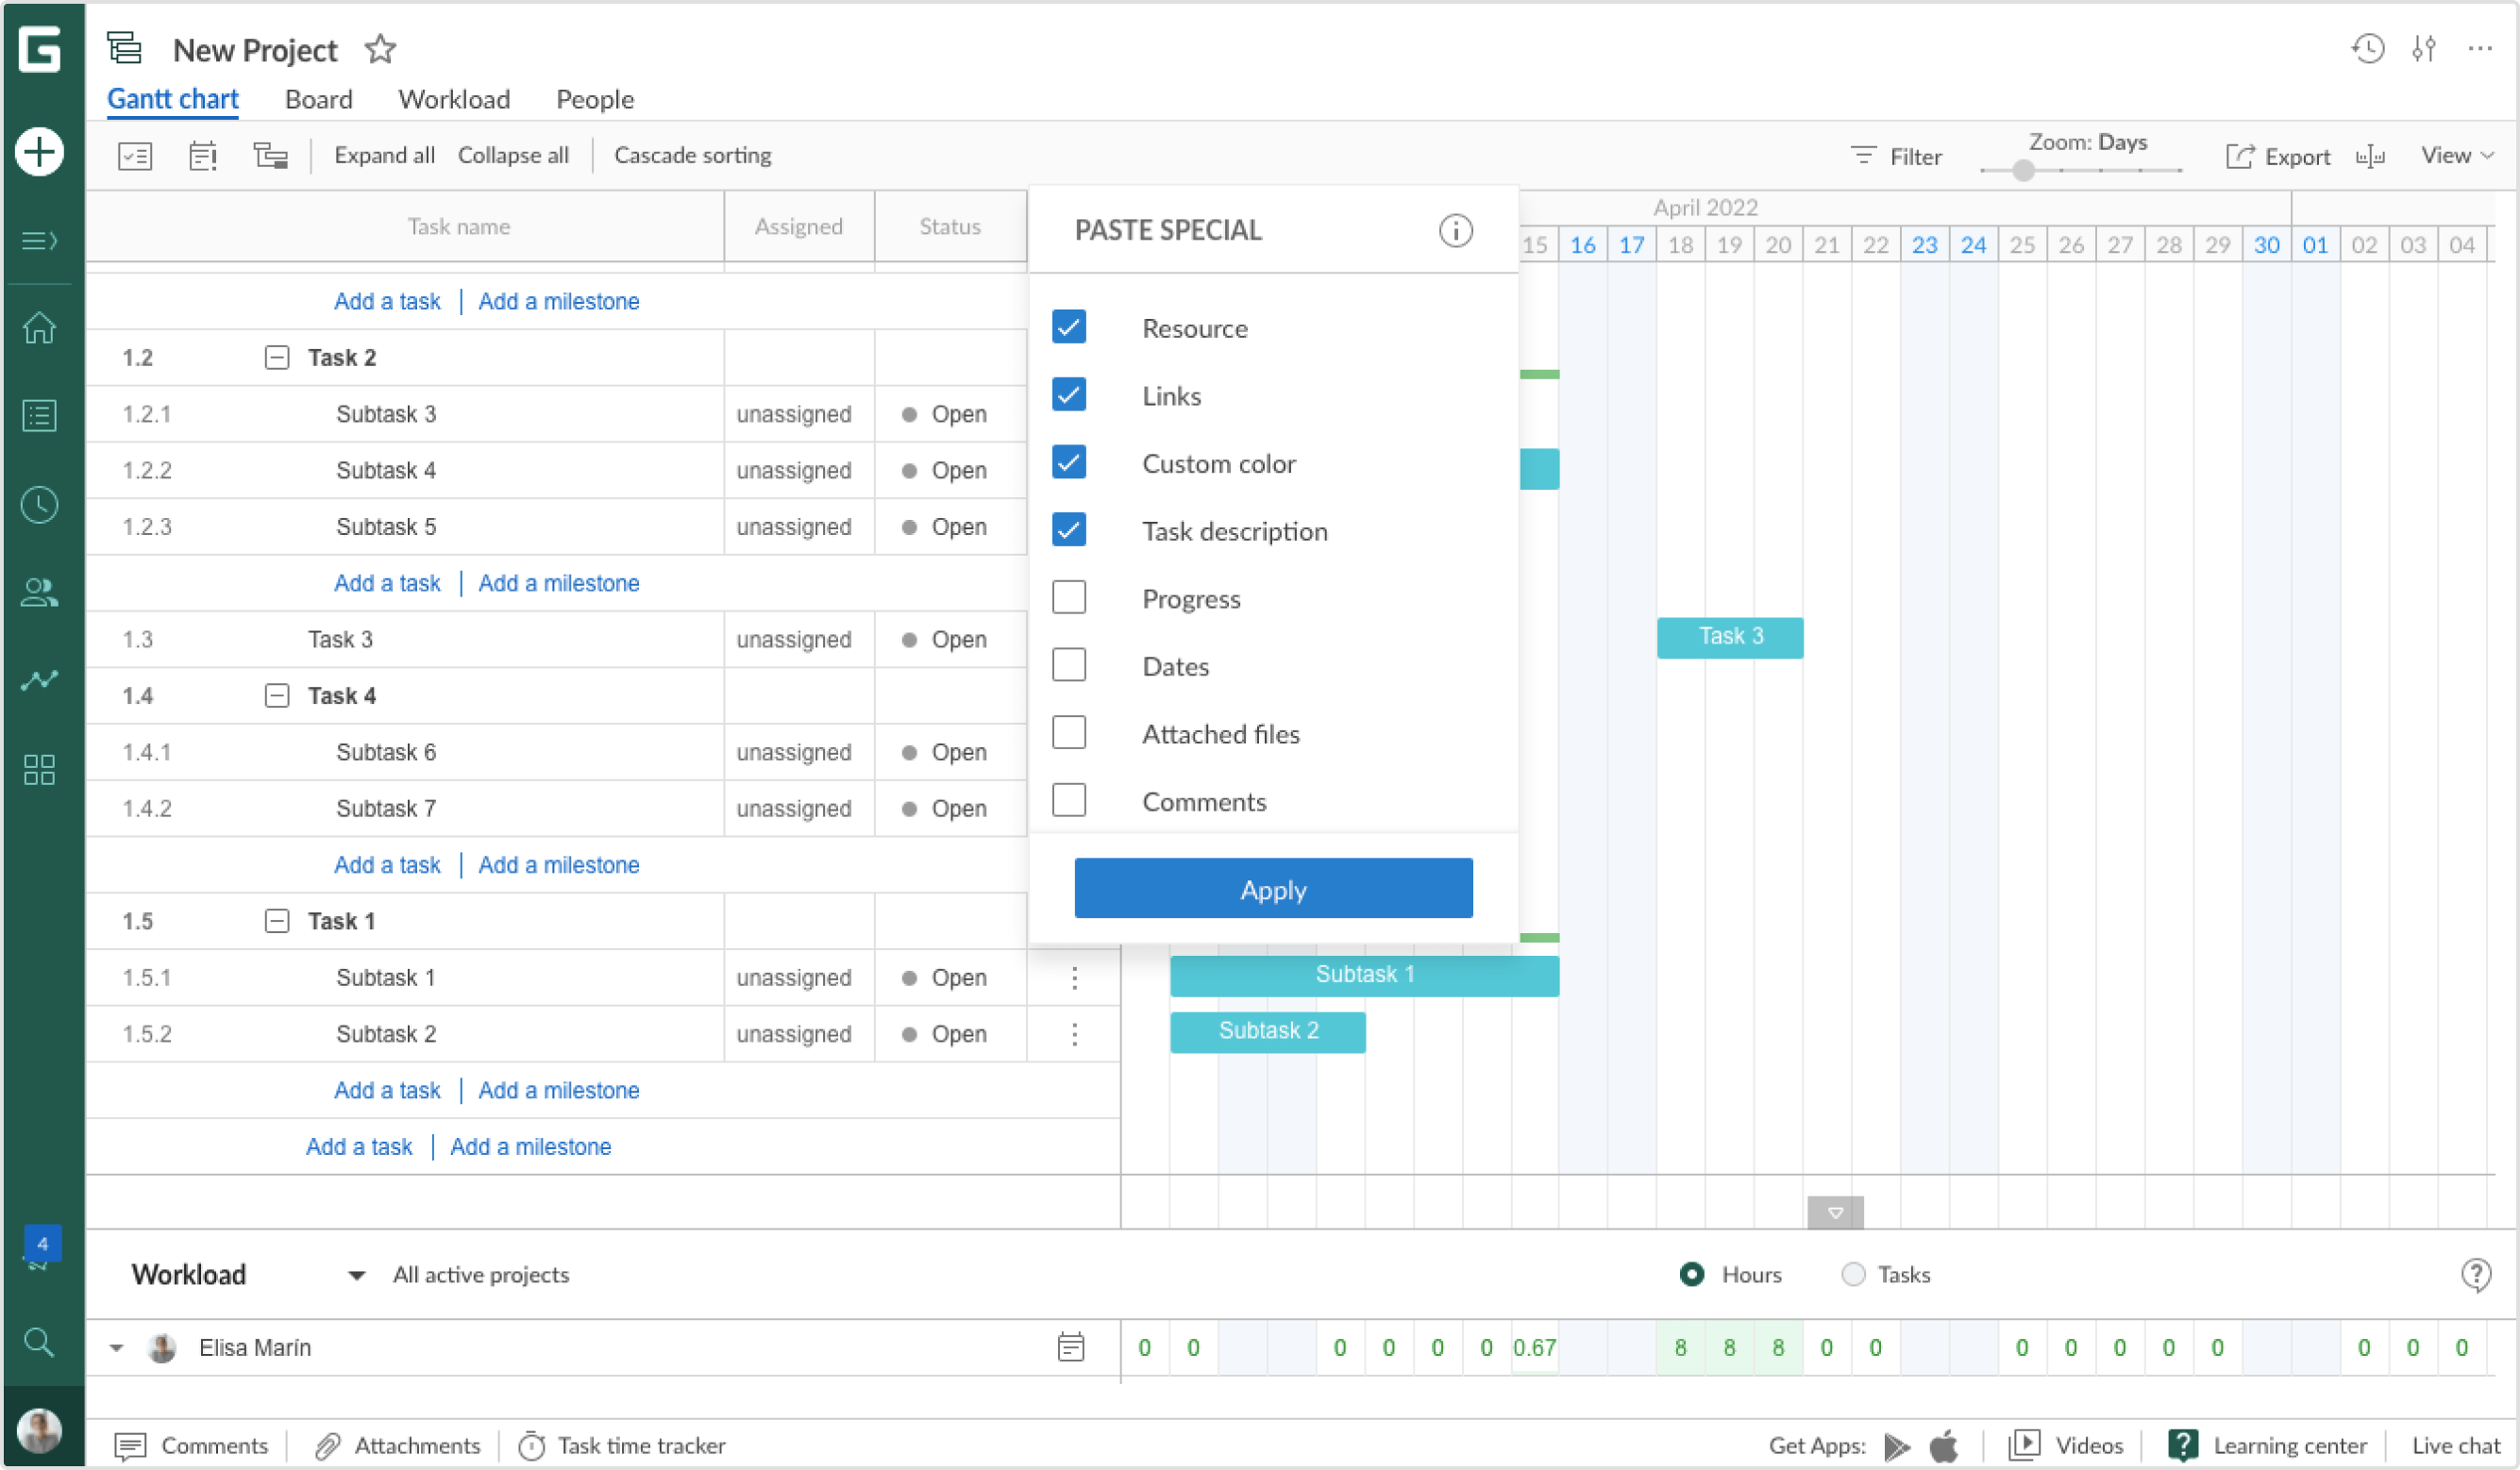Expand the Elisa Marín workload row
This screenshot has width=2520, height=1470.
point(116,1347)
